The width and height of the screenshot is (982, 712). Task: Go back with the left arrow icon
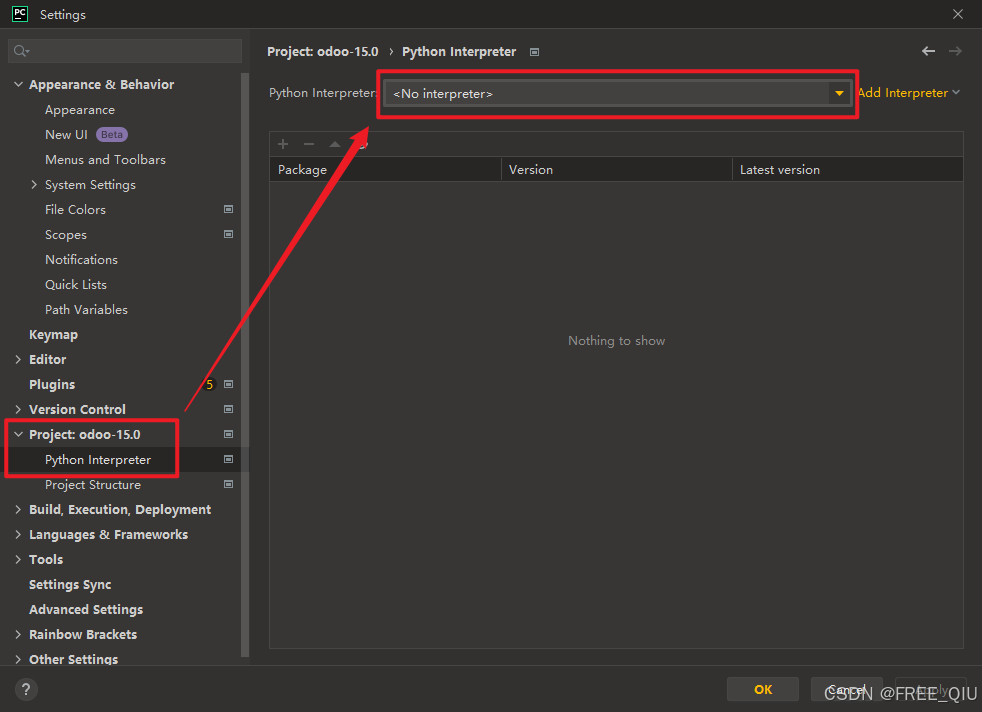pos(928,51)
